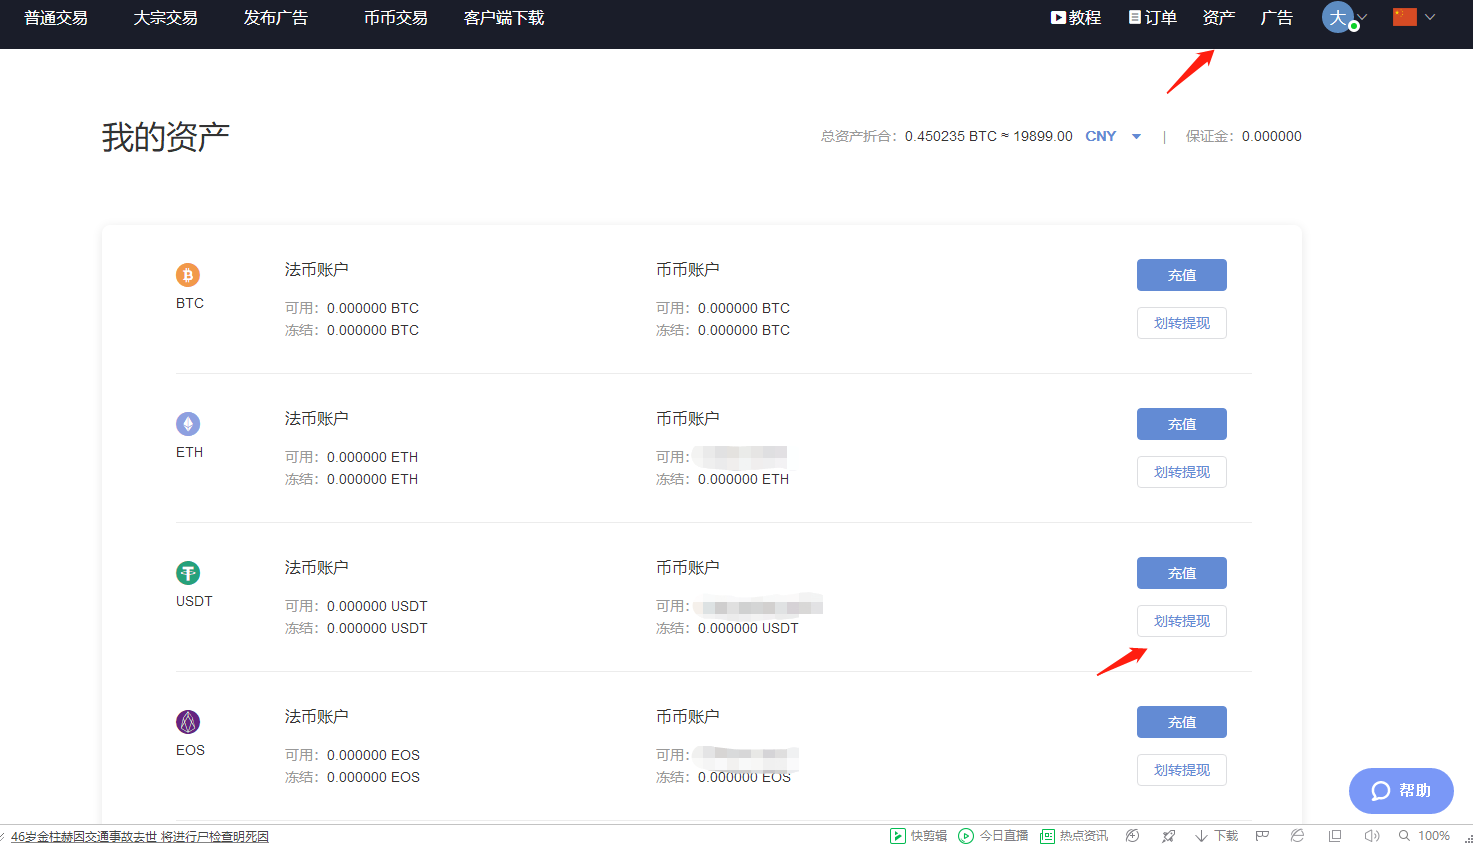The height and width of the screenshot is (845, 1473).
Task: Click the speaker icon in status bar
Action: [x=1372, y=836]
